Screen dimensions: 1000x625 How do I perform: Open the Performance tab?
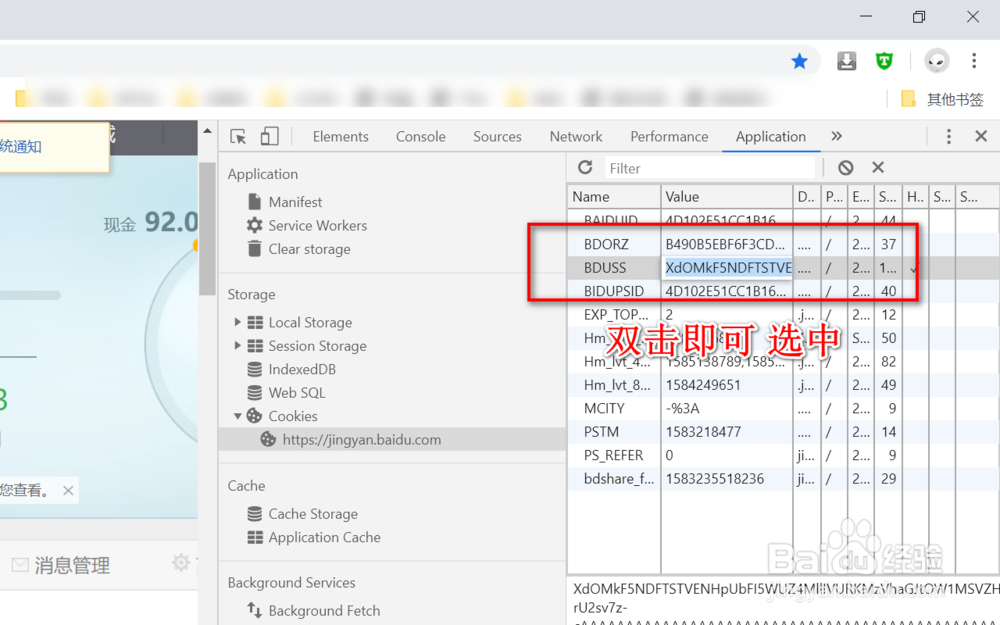coord(669,136)
